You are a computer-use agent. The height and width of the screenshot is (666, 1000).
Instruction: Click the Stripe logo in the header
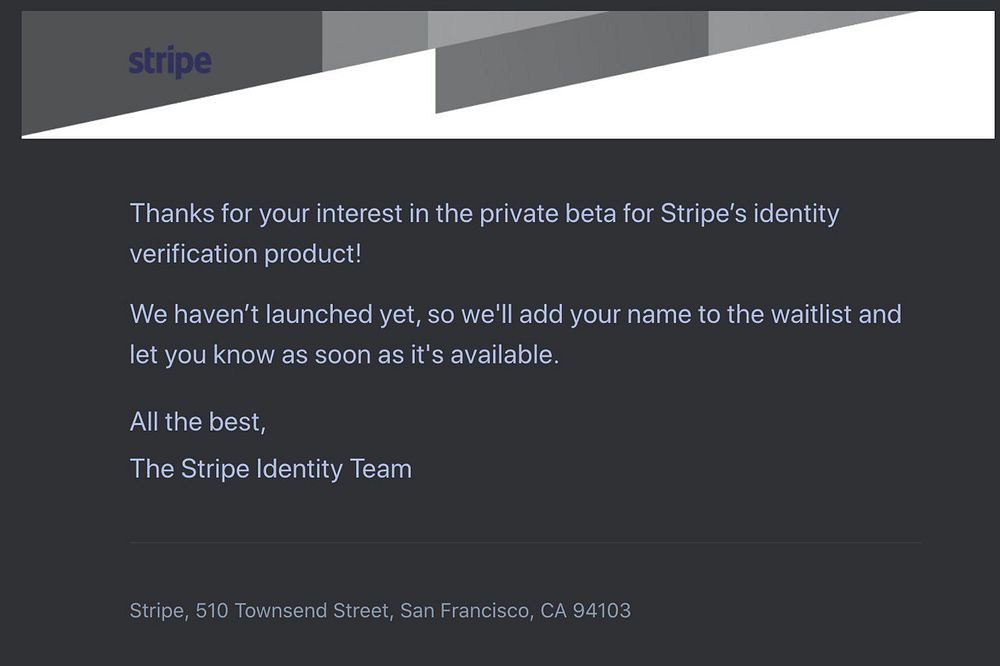170,62
